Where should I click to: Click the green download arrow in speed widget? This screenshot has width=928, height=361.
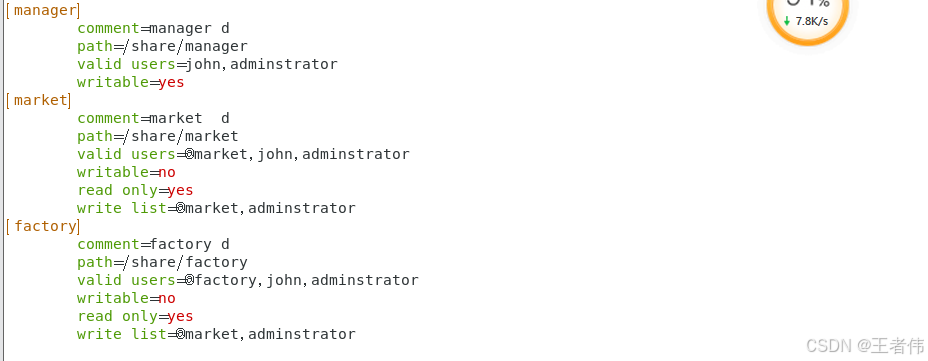pyautogui.click(x=787, y=21)
